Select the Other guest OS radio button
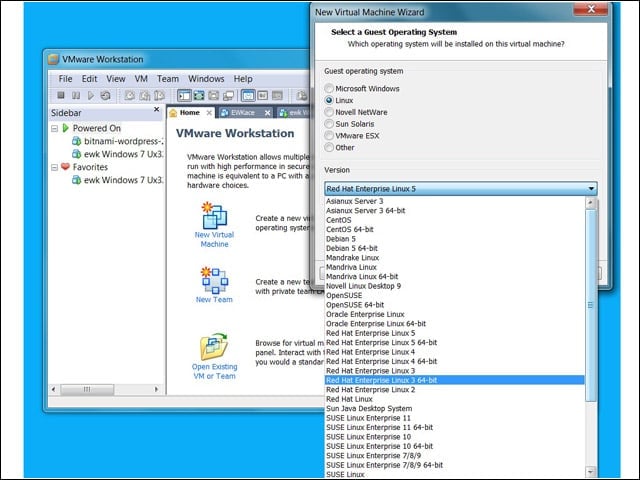 coord(329,147)
